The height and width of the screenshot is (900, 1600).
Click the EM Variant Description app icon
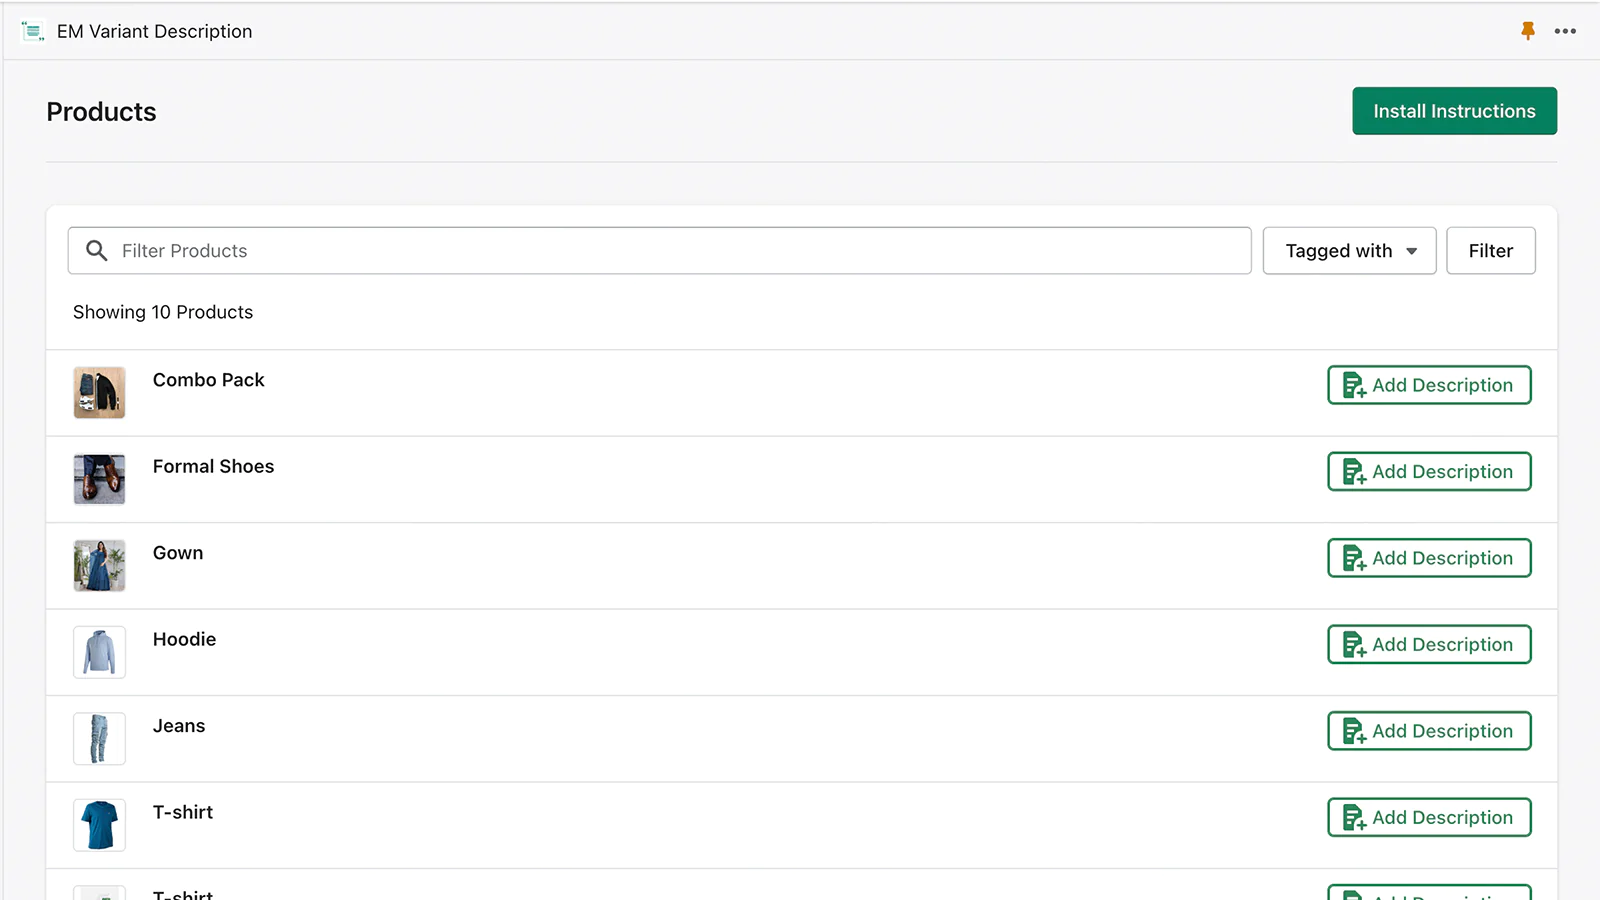(x=33, y=32)
